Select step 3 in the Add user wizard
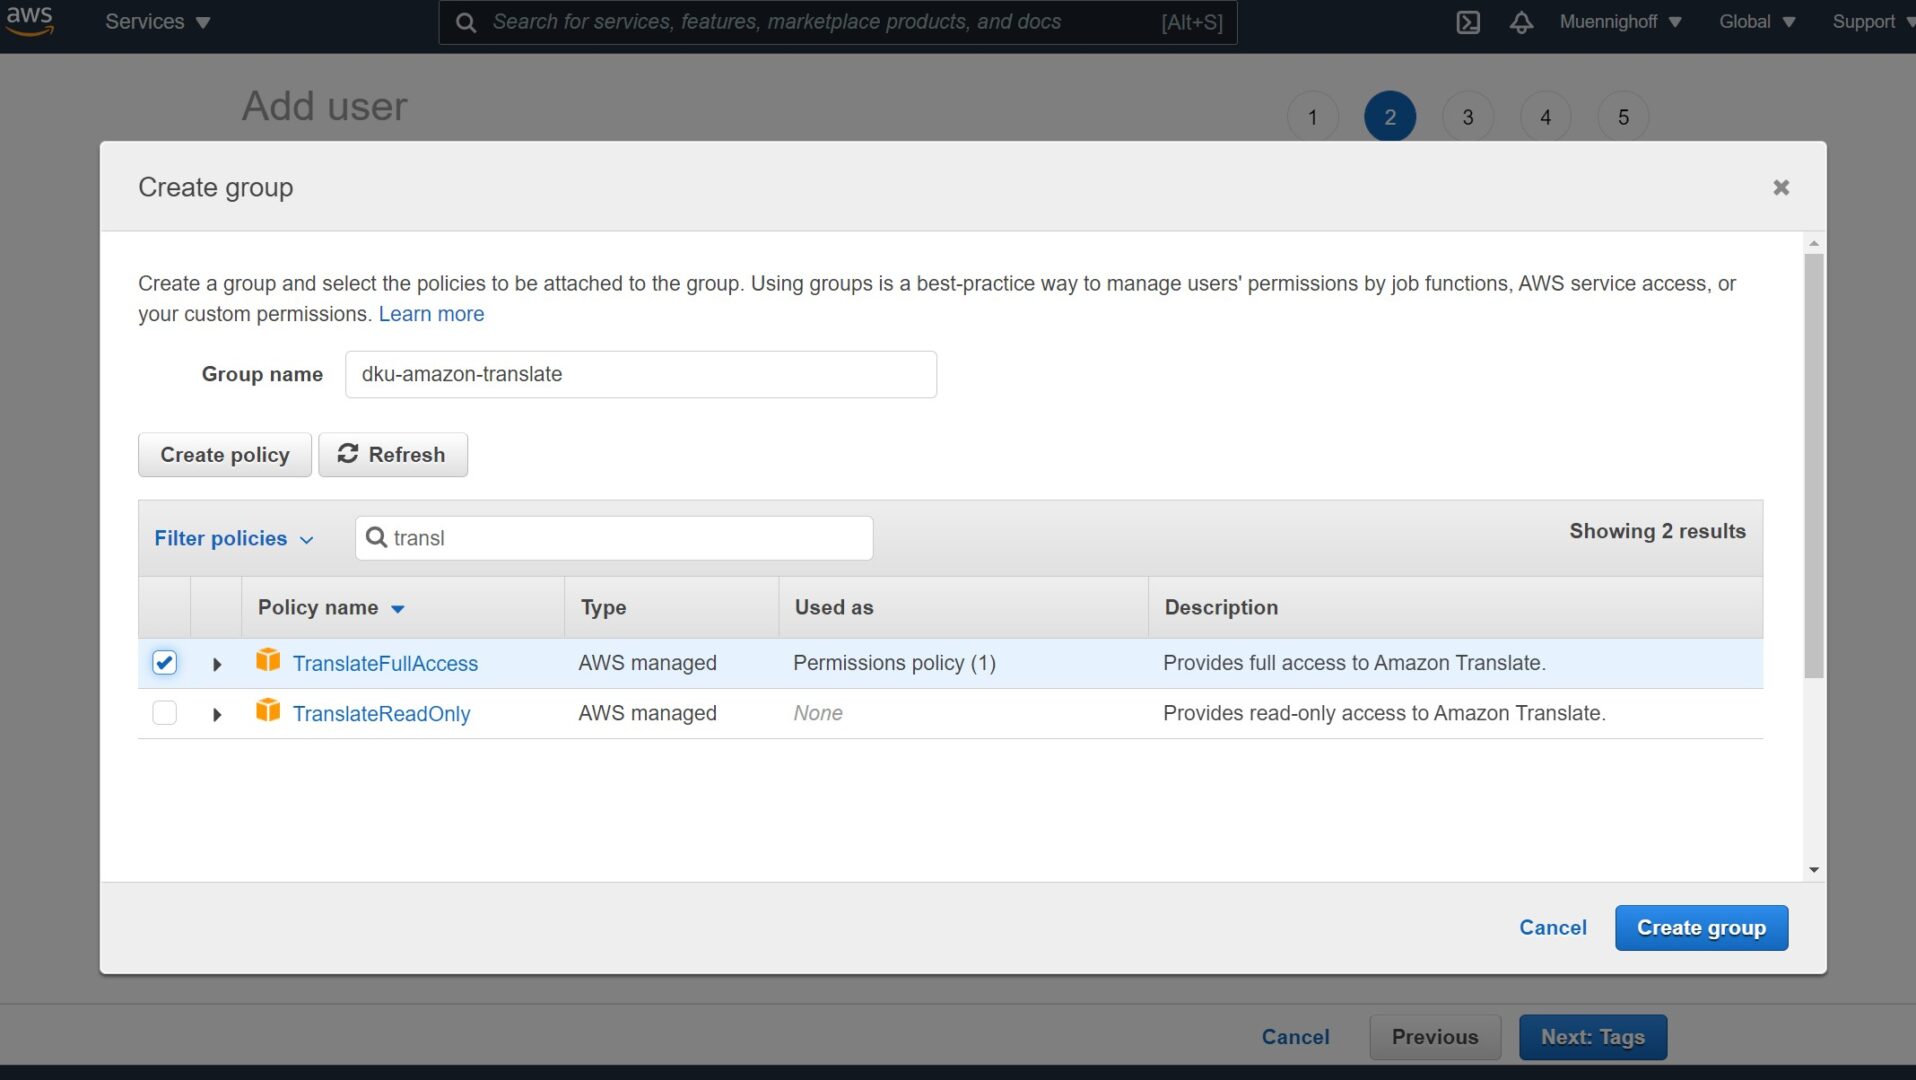Image resolution: width=1916 pixels, height=1080 pixels. coord(1467,116)
